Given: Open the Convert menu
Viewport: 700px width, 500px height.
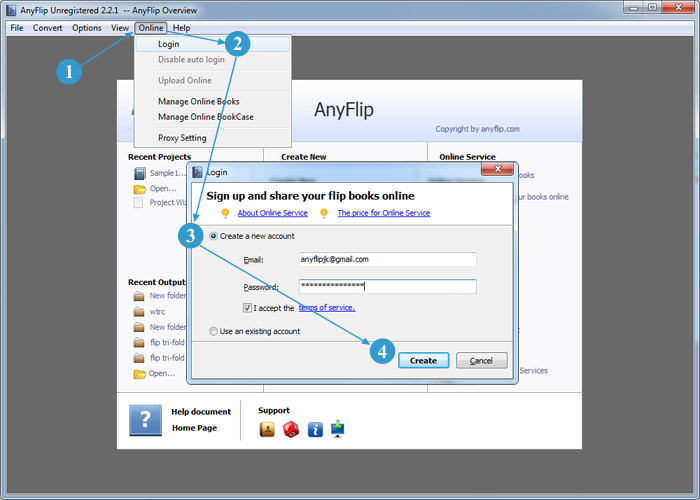Looking at the screenshot, I should click(47, 28).
